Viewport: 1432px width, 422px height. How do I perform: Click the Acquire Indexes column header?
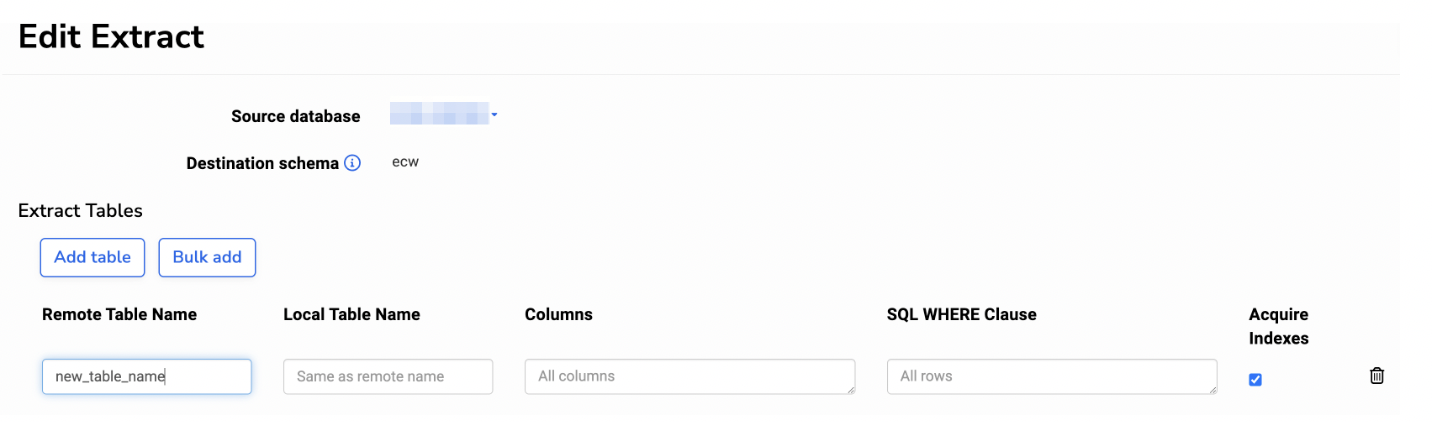coord(1278,326)
